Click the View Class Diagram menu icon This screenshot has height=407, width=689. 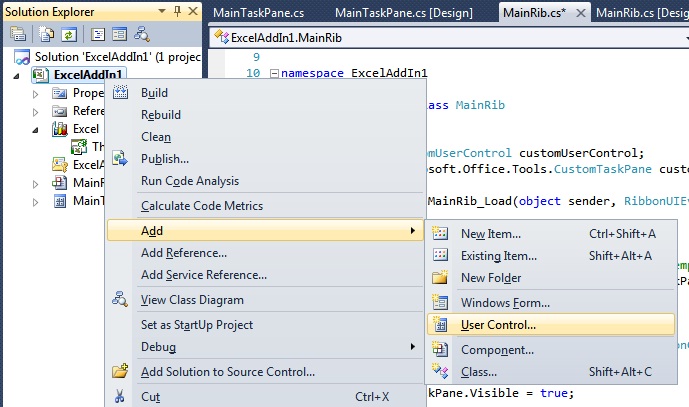click(x=120, y=299)
